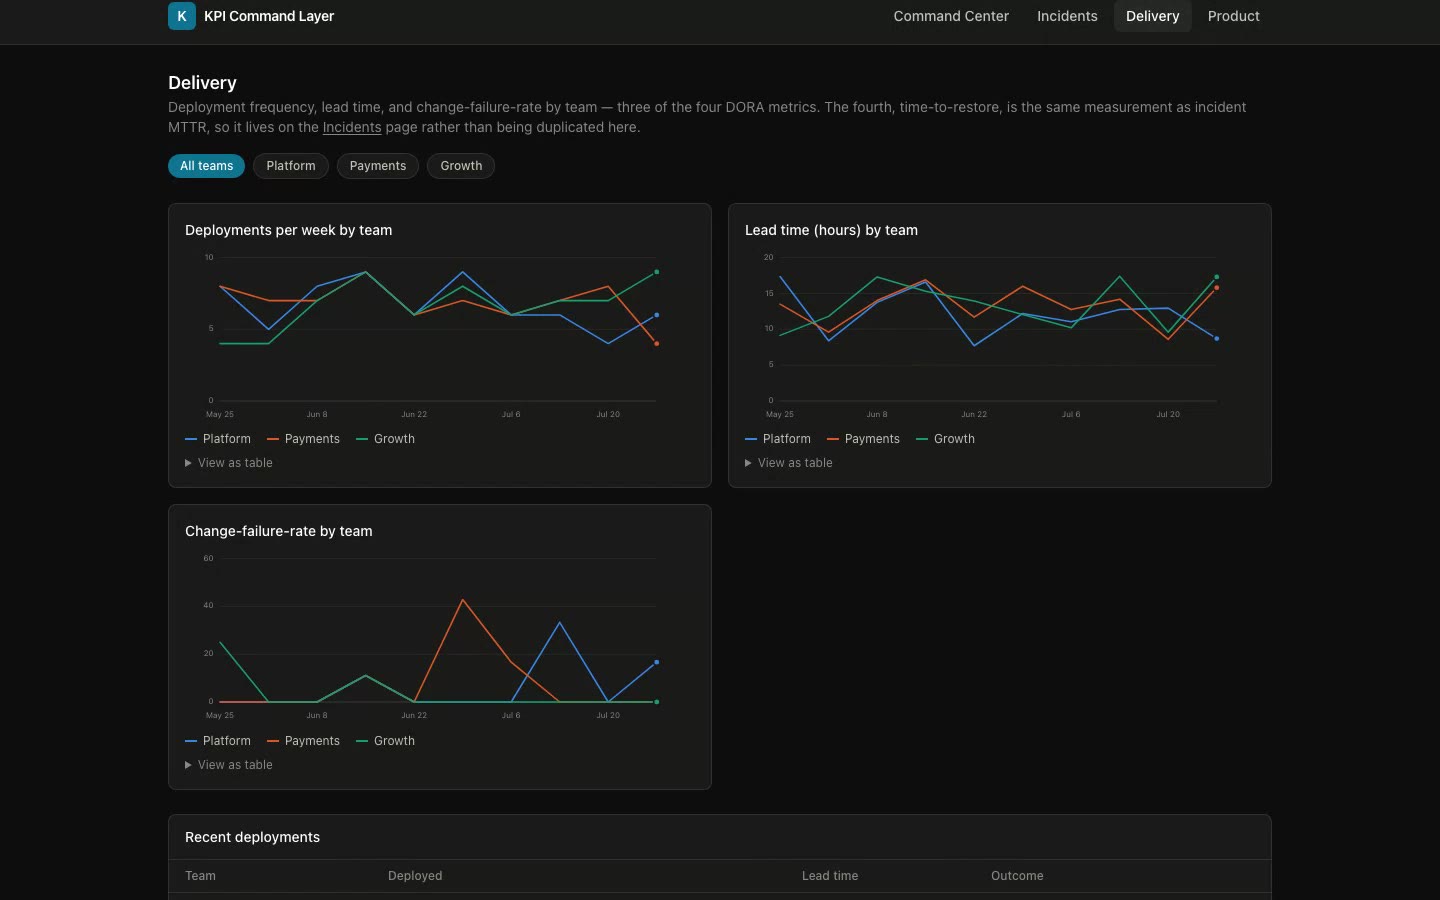Select the All teams filter chip
The height and width of the screenshot is (900, 1440).
click(x=206, y=166)
